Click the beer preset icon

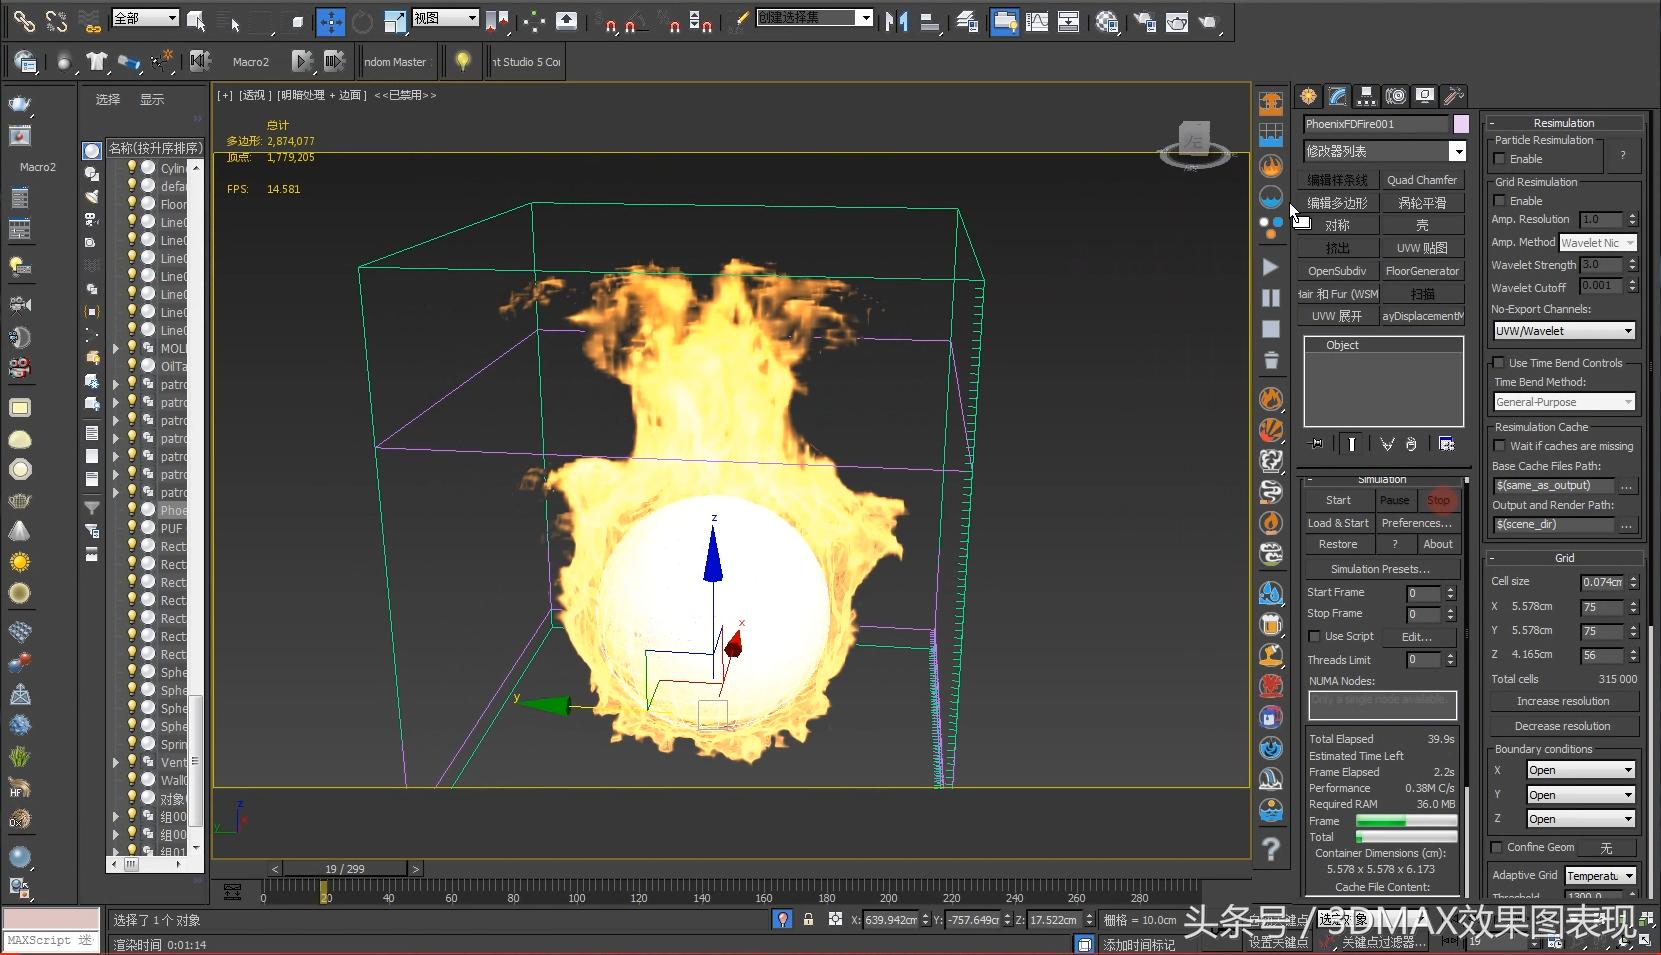point(1271,625)
